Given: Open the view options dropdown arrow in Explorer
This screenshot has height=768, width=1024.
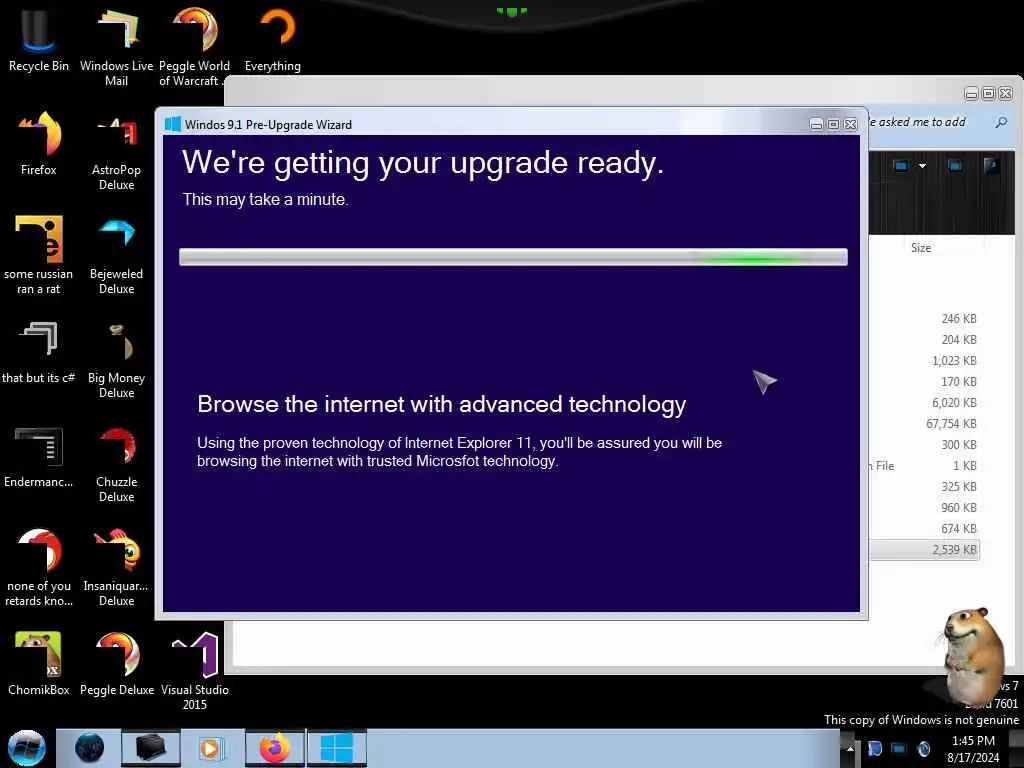Looking at the screenshot, I should (922, 166).
